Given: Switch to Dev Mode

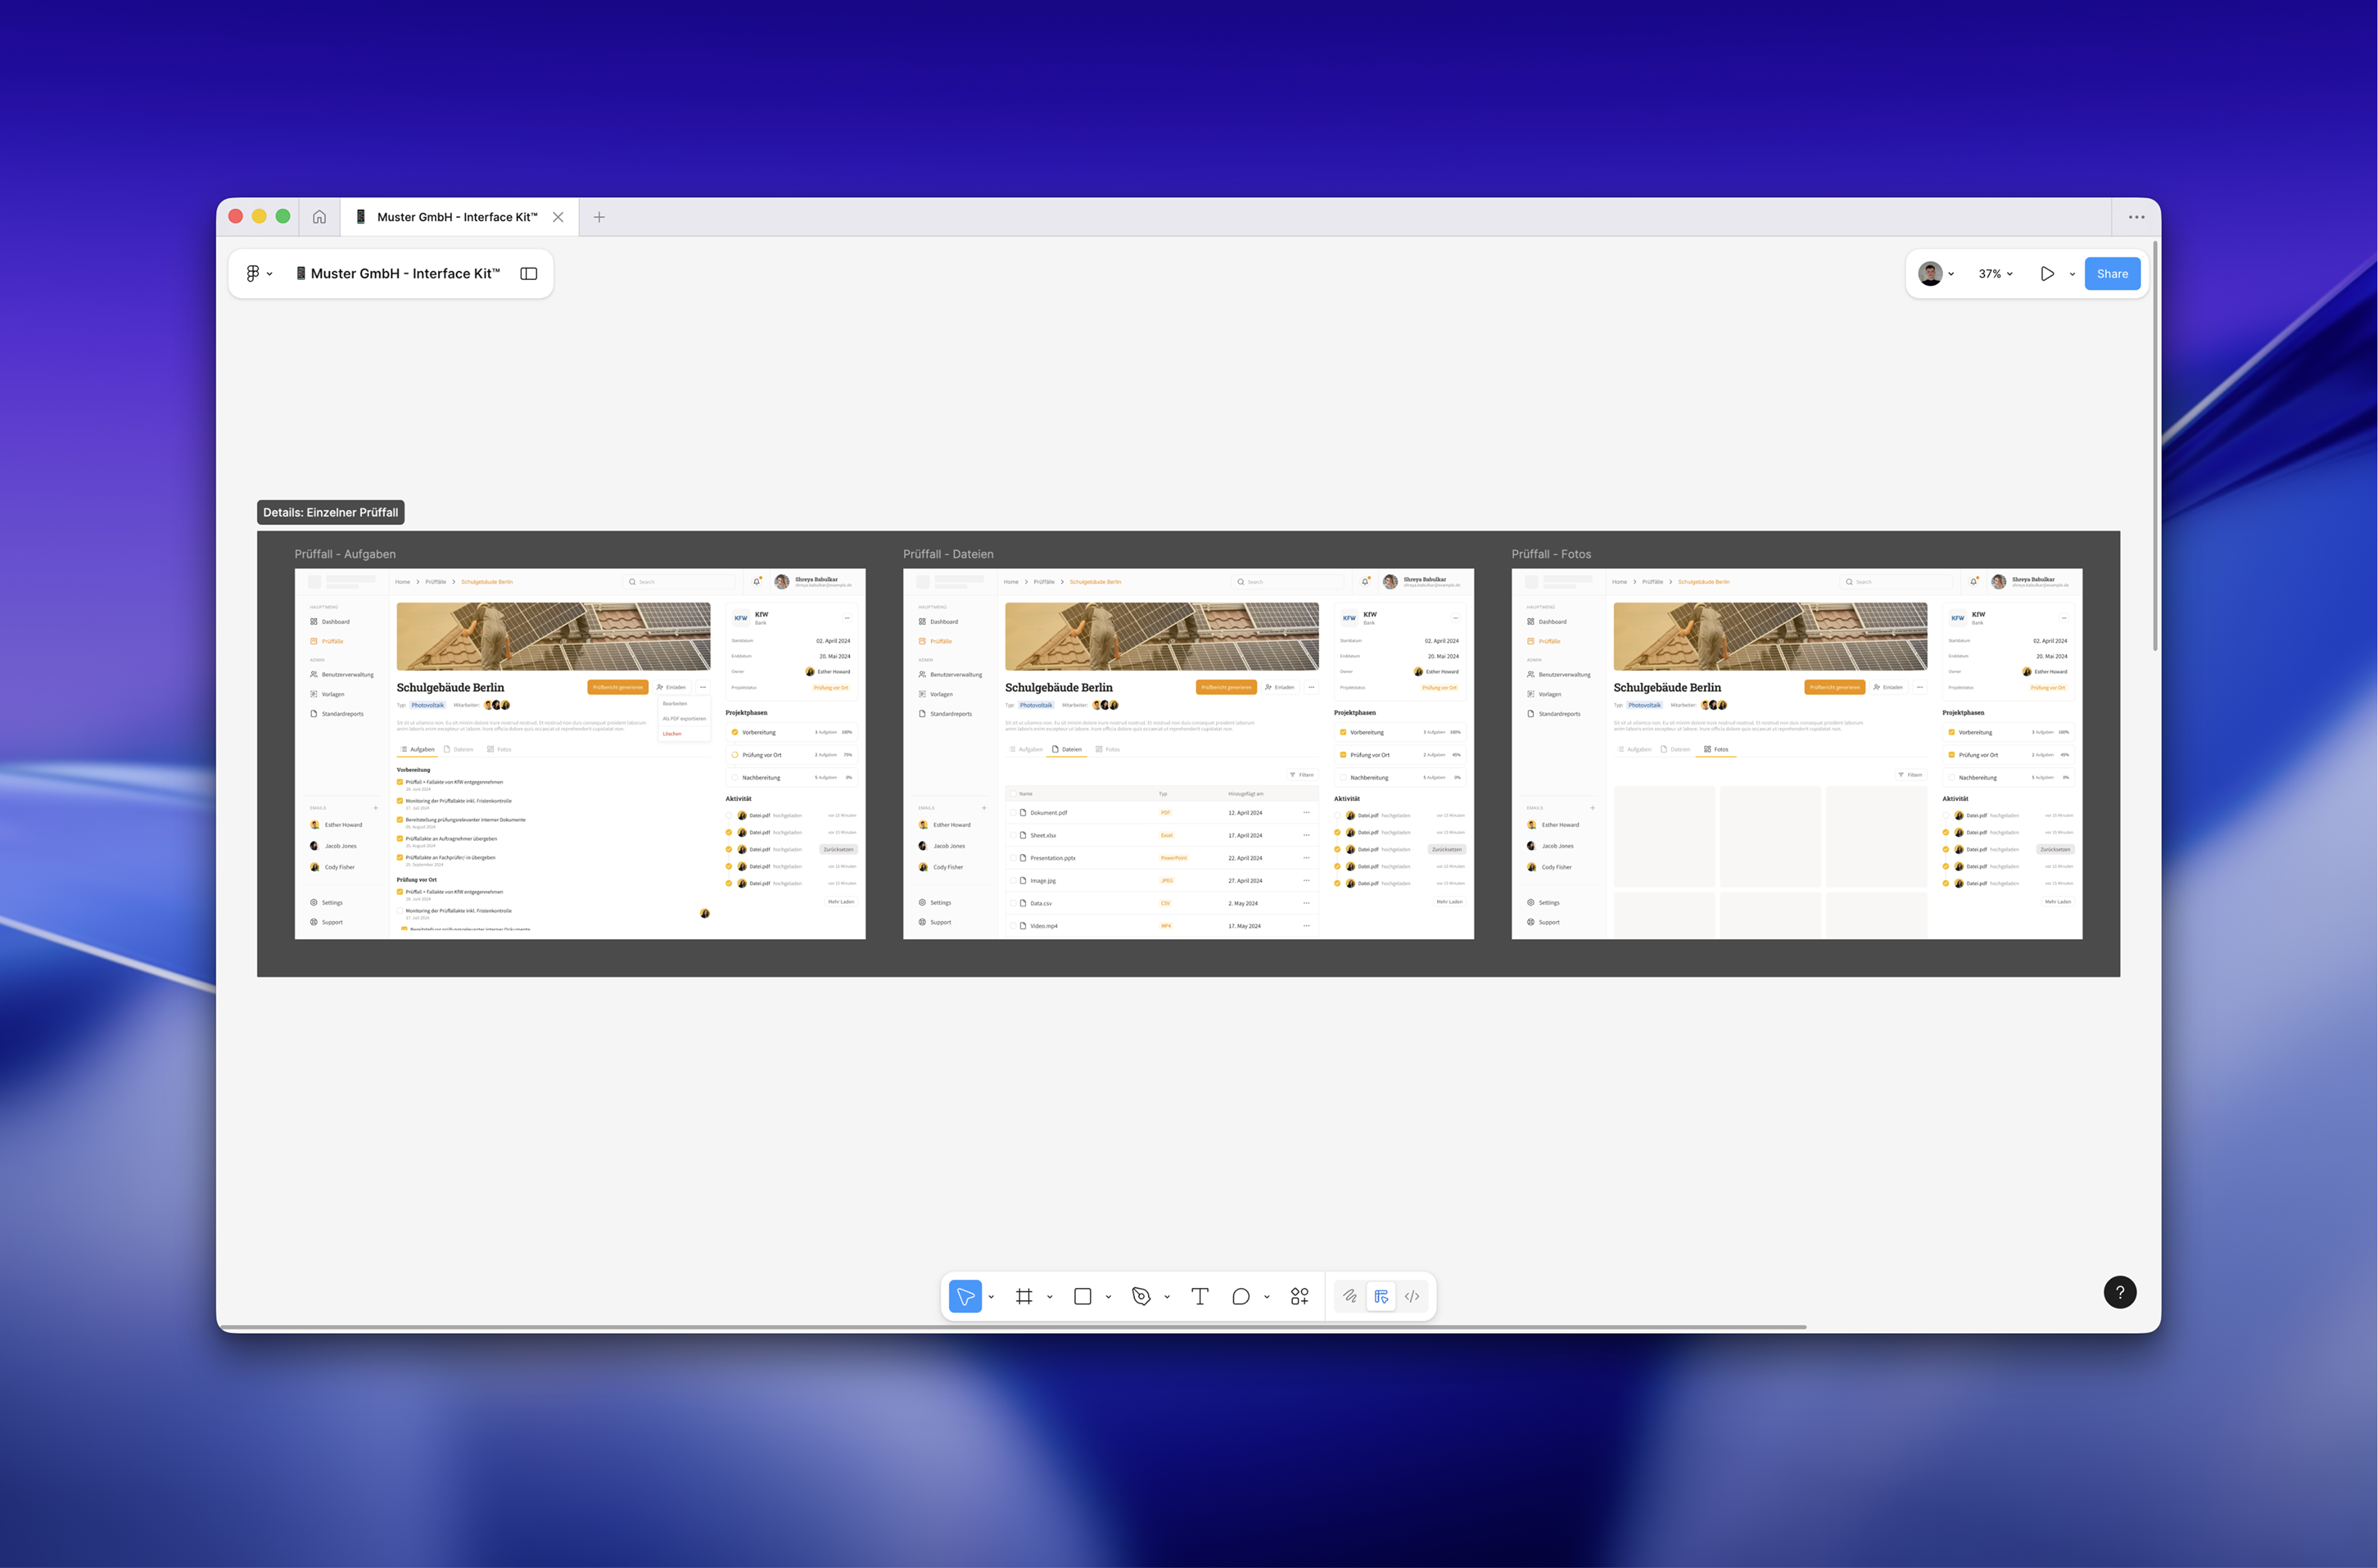Looking at the screenshot, I should pos(1412,1296).
